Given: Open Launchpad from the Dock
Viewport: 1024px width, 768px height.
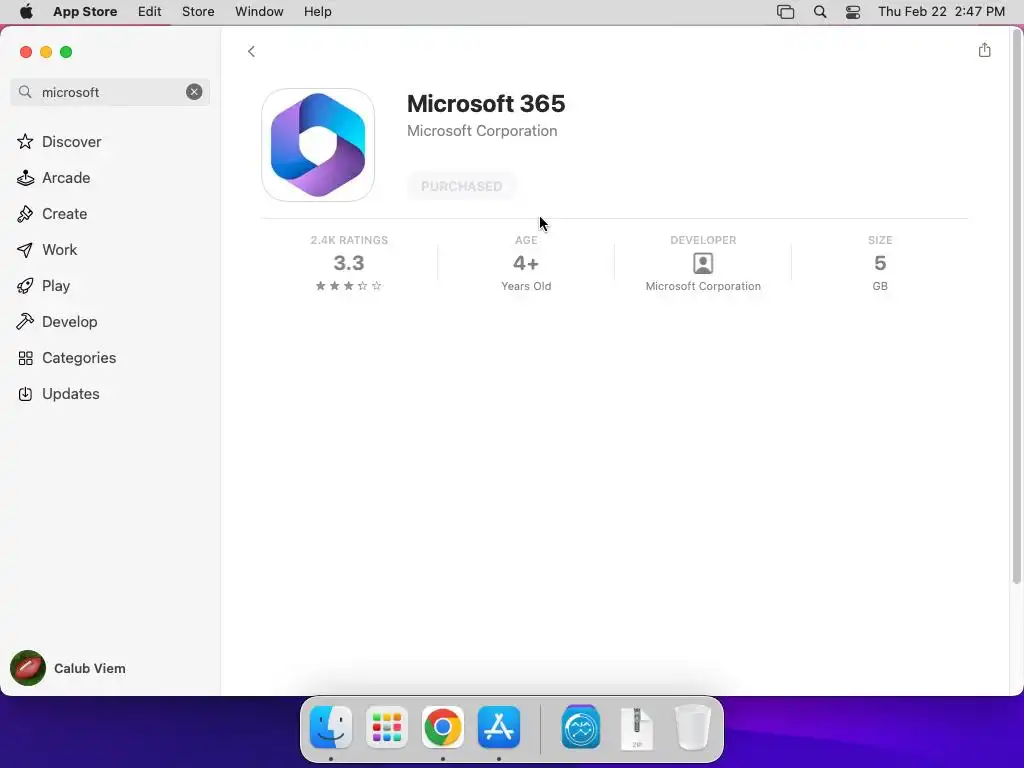Looking at the screenshot, I should (x=387, y=727).
